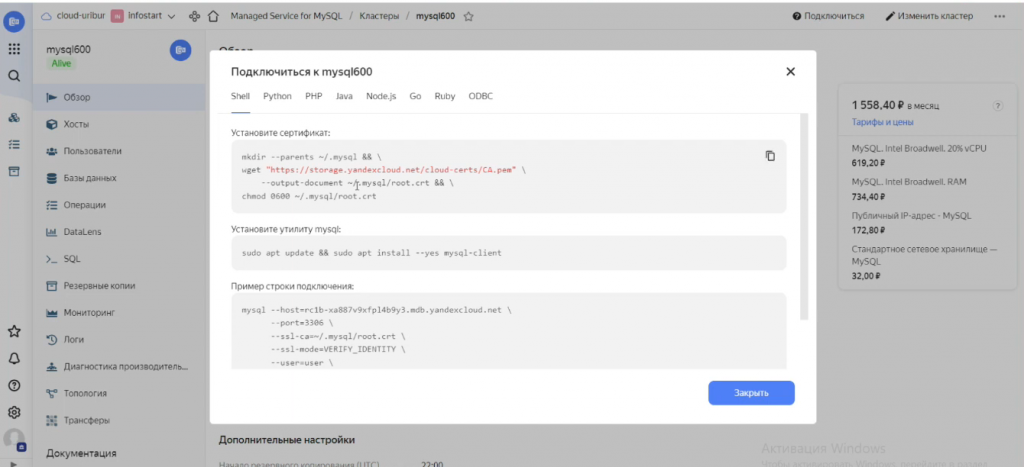Copy the certificate install commands
This screenshot has height=467, width=1024.
coord(771,156)
